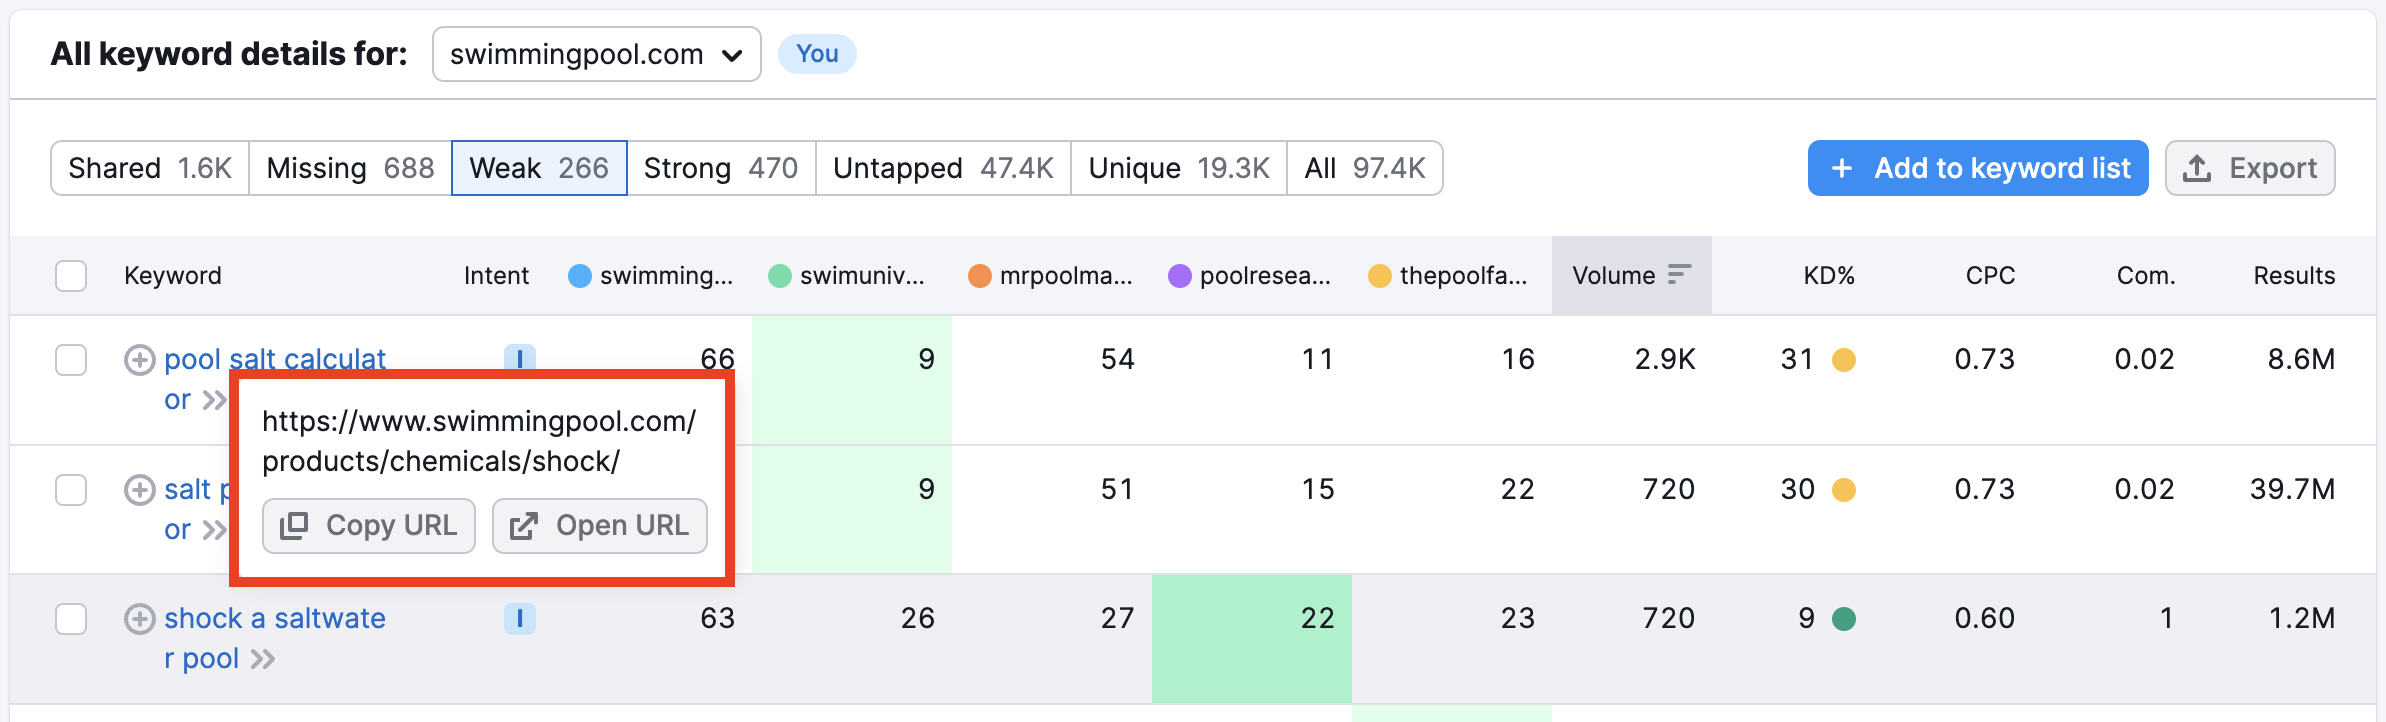The image size is (2386, 722).
Task: Click the 8.6M results value
Action: [x=2301, y=360]
